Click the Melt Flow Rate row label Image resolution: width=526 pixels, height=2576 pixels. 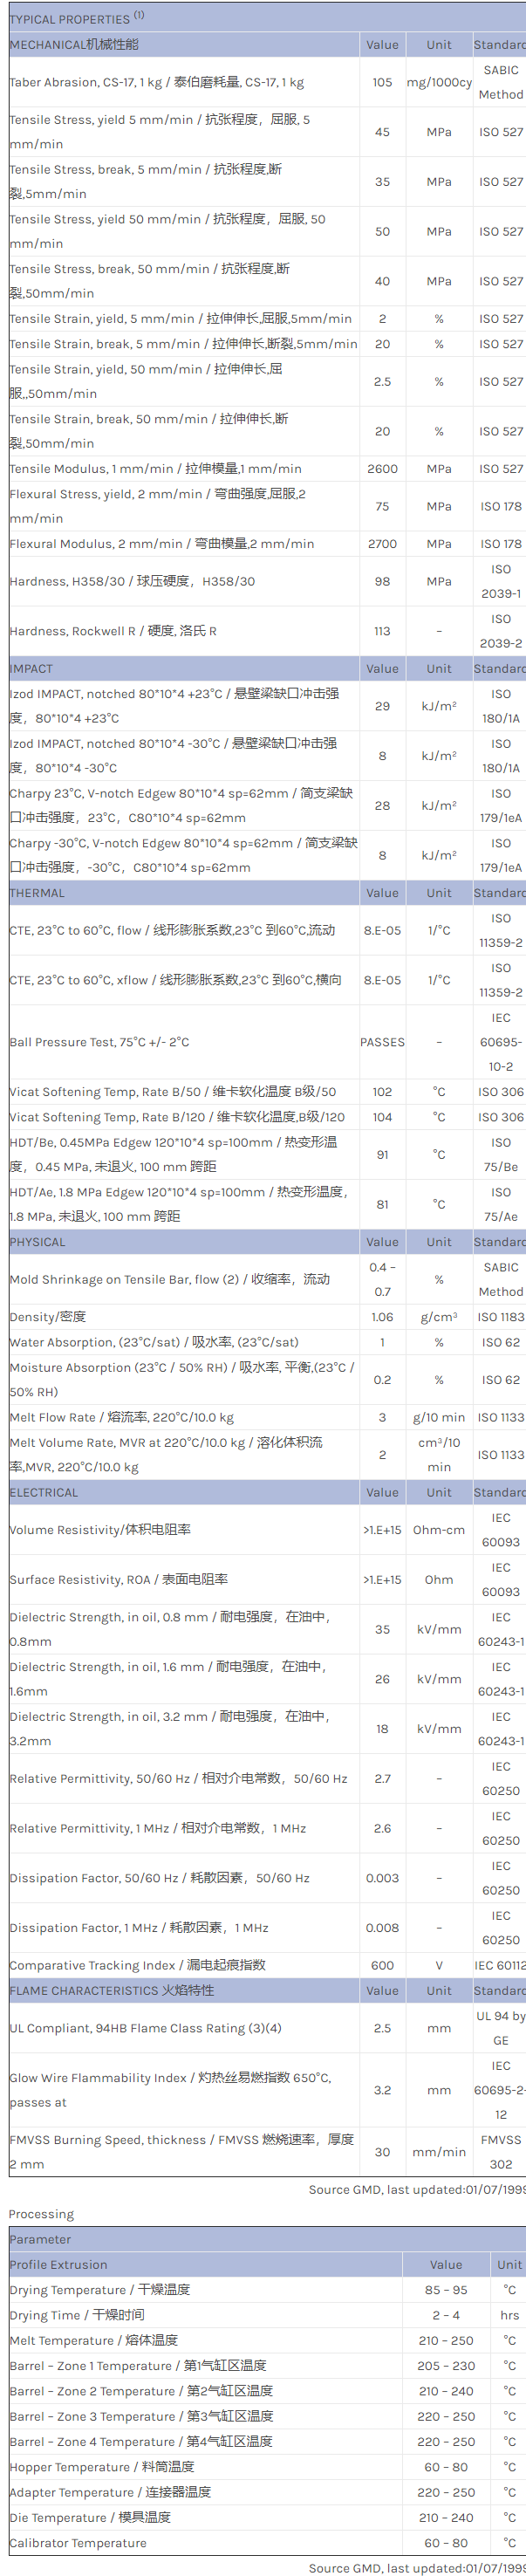121,1417
